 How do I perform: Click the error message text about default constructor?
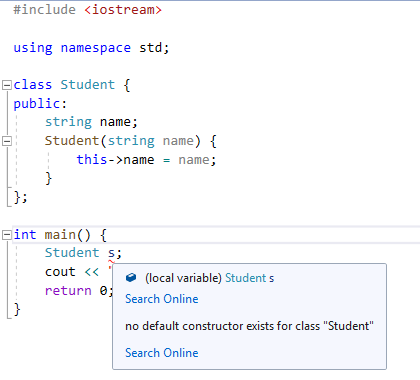point(249,326)
